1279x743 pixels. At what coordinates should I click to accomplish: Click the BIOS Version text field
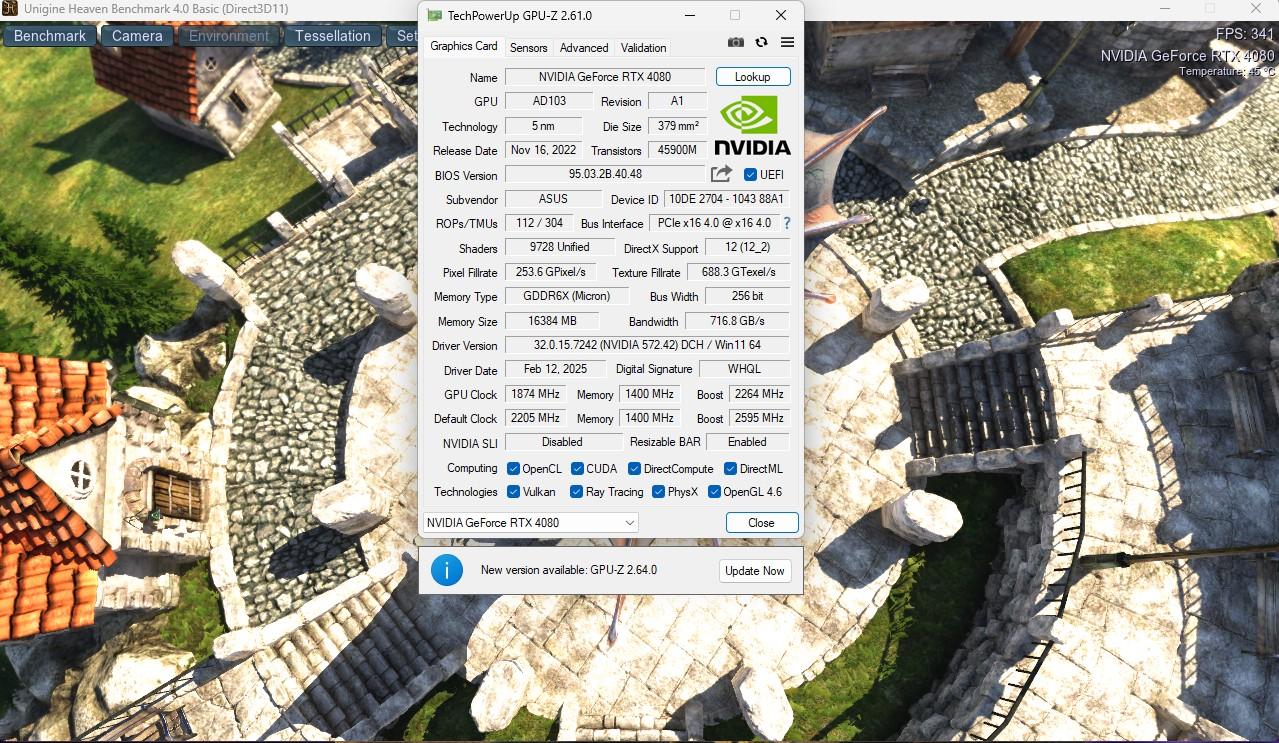click(x=605, y=174)
